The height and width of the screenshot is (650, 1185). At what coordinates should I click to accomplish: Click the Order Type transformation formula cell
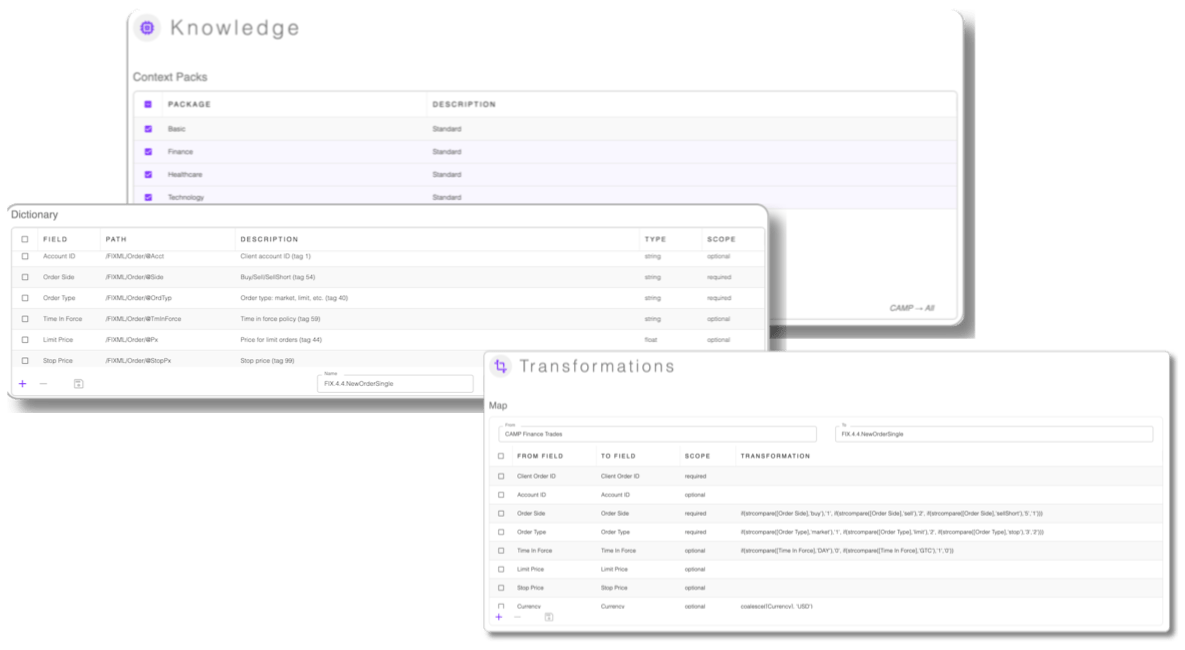point(892,532)
